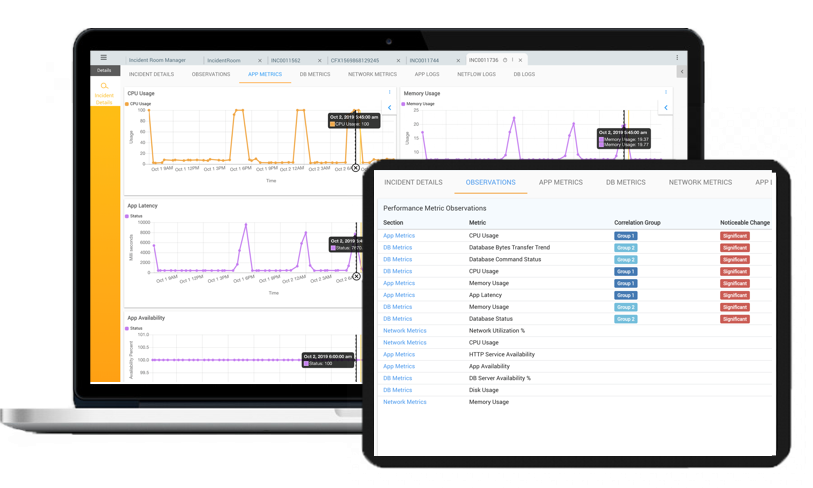Viewport: 813px width, 488px height.
Task: Click the X marker on CPU Usage chart
Action: pos(356,168)
